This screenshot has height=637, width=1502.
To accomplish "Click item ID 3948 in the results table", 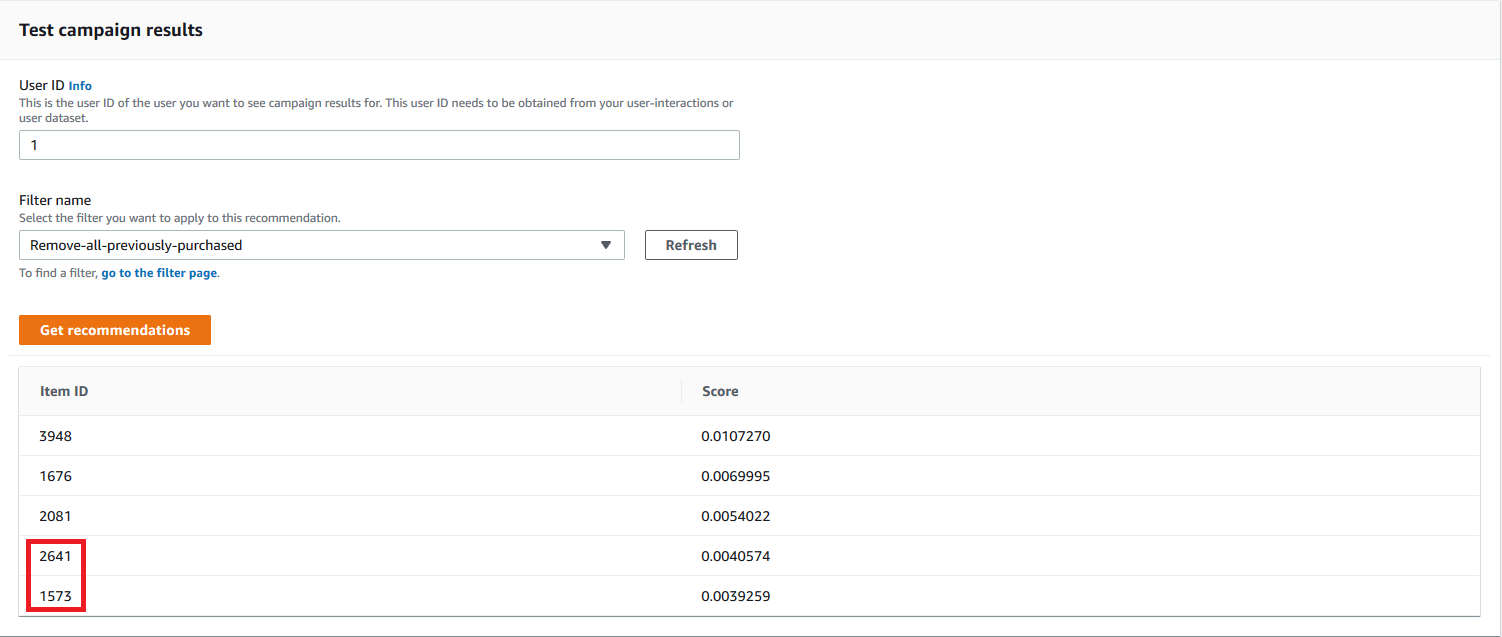I will tap(54, 435).
